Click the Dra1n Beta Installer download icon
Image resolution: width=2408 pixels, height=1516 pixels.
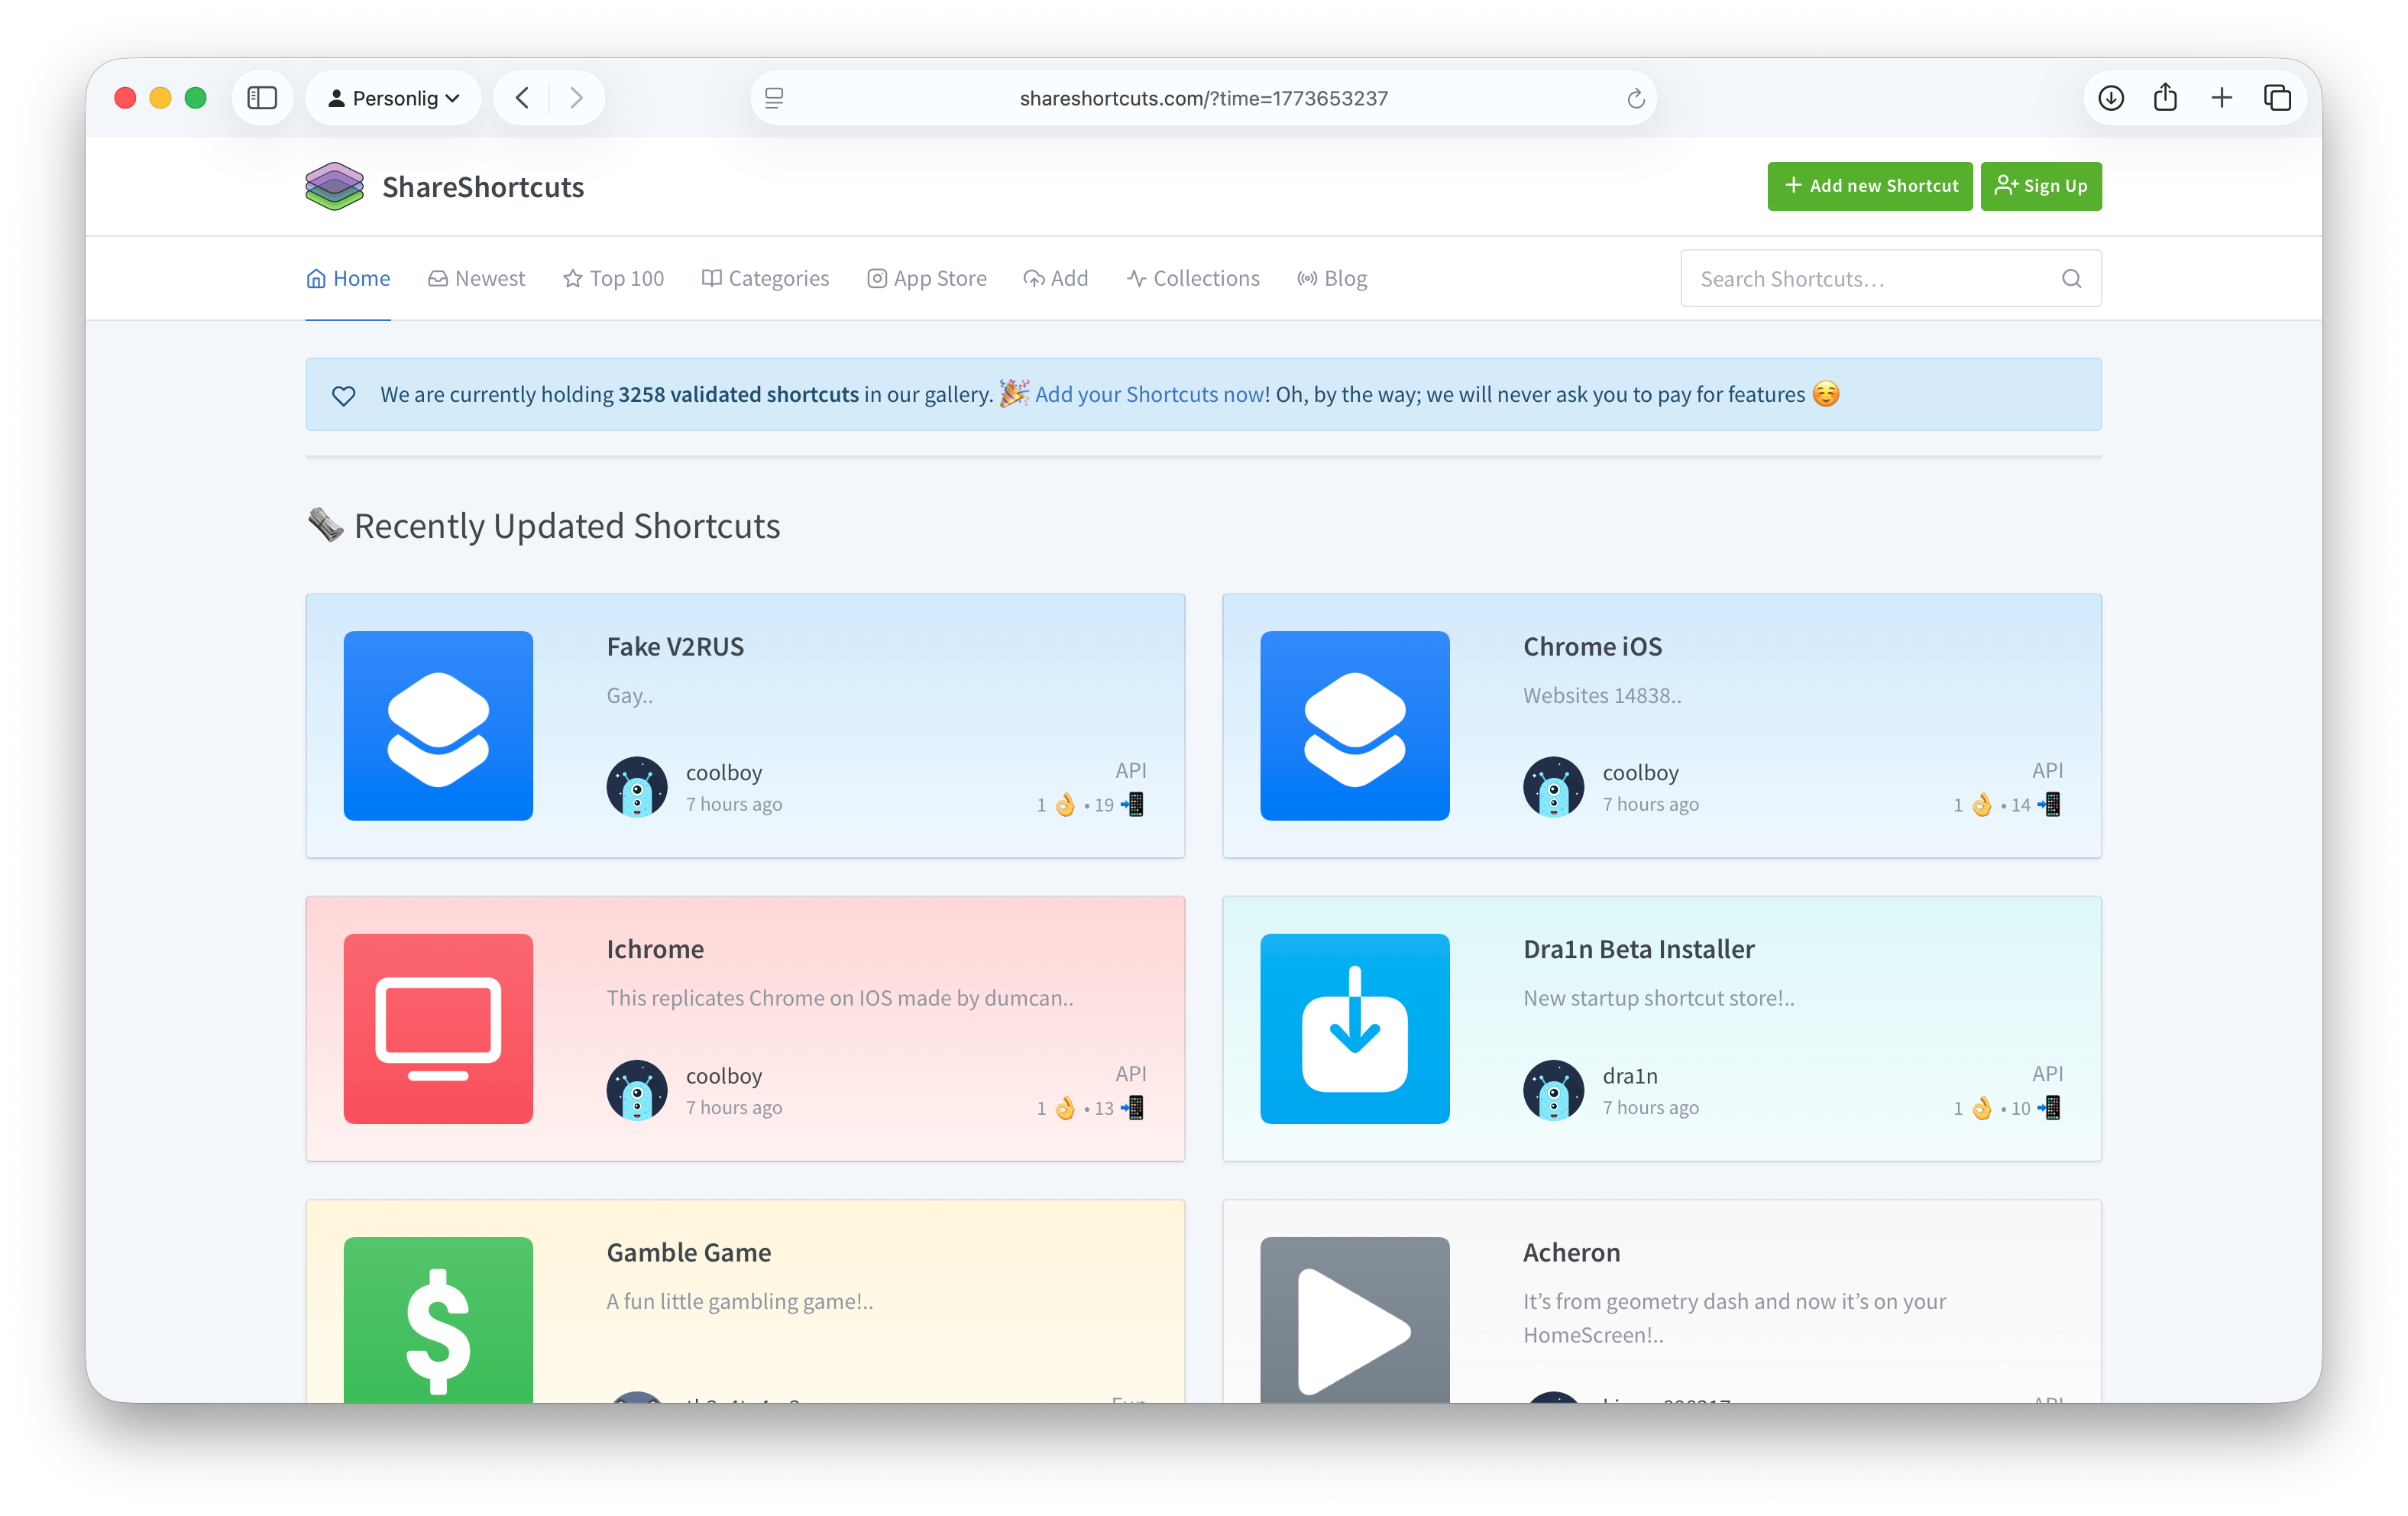point(1355,1028)
